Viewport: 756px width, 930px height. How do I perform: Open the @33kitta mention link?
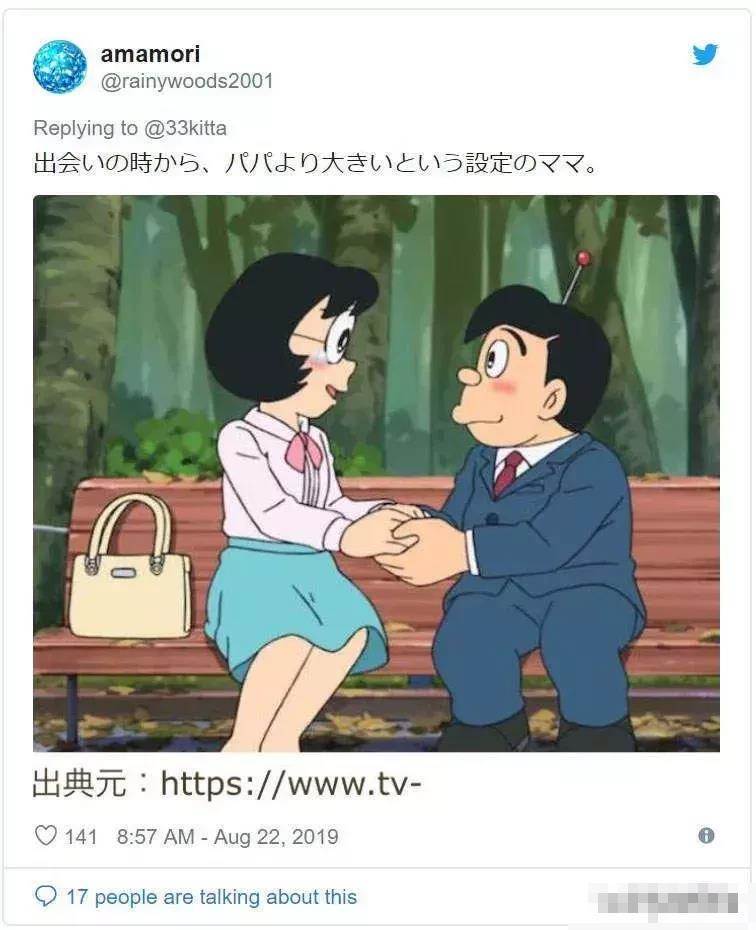pyautogui.click(x=185, y=128)
